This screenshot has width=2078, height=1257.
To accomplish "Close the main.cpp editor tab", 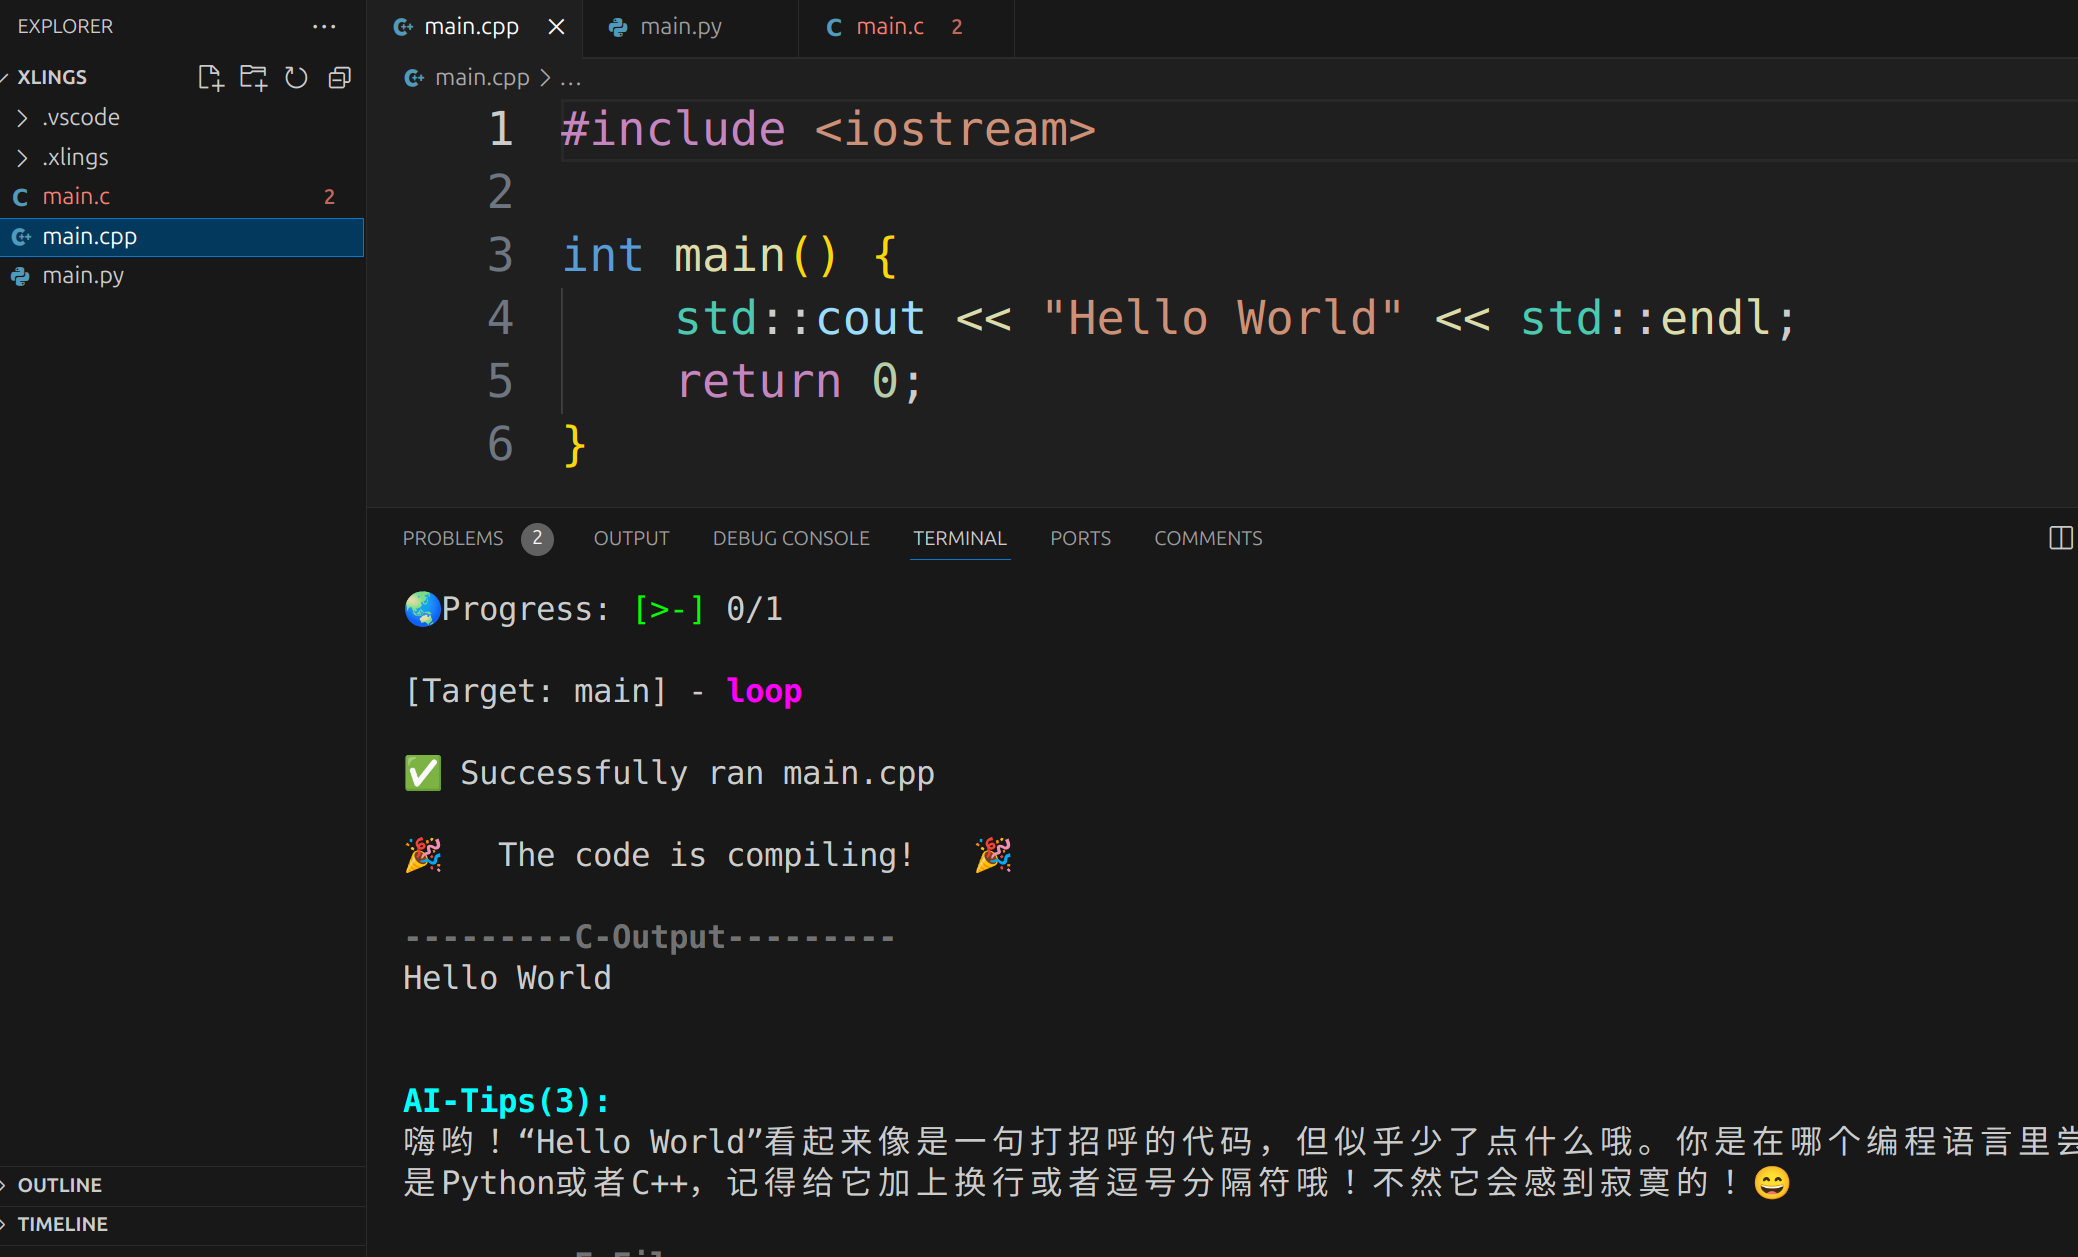I will [557, 27].
